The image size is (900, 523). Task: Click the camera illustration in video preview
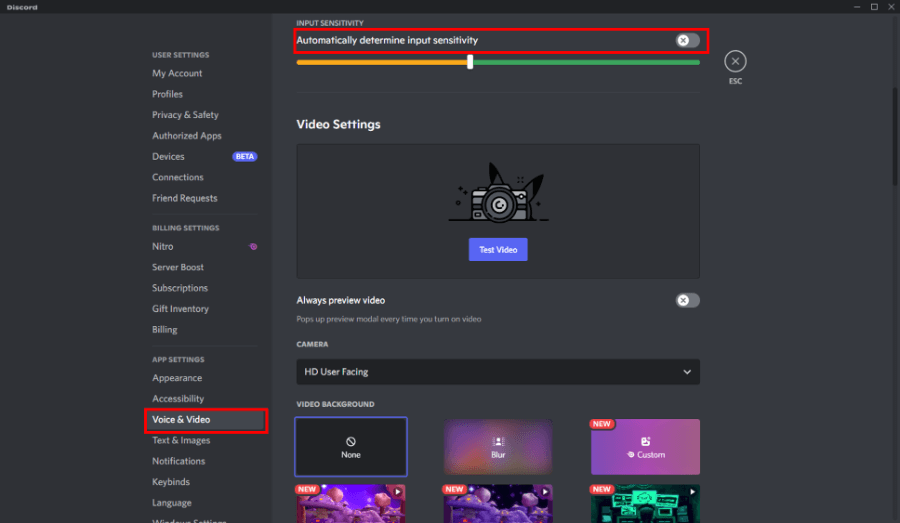[498, 193]
